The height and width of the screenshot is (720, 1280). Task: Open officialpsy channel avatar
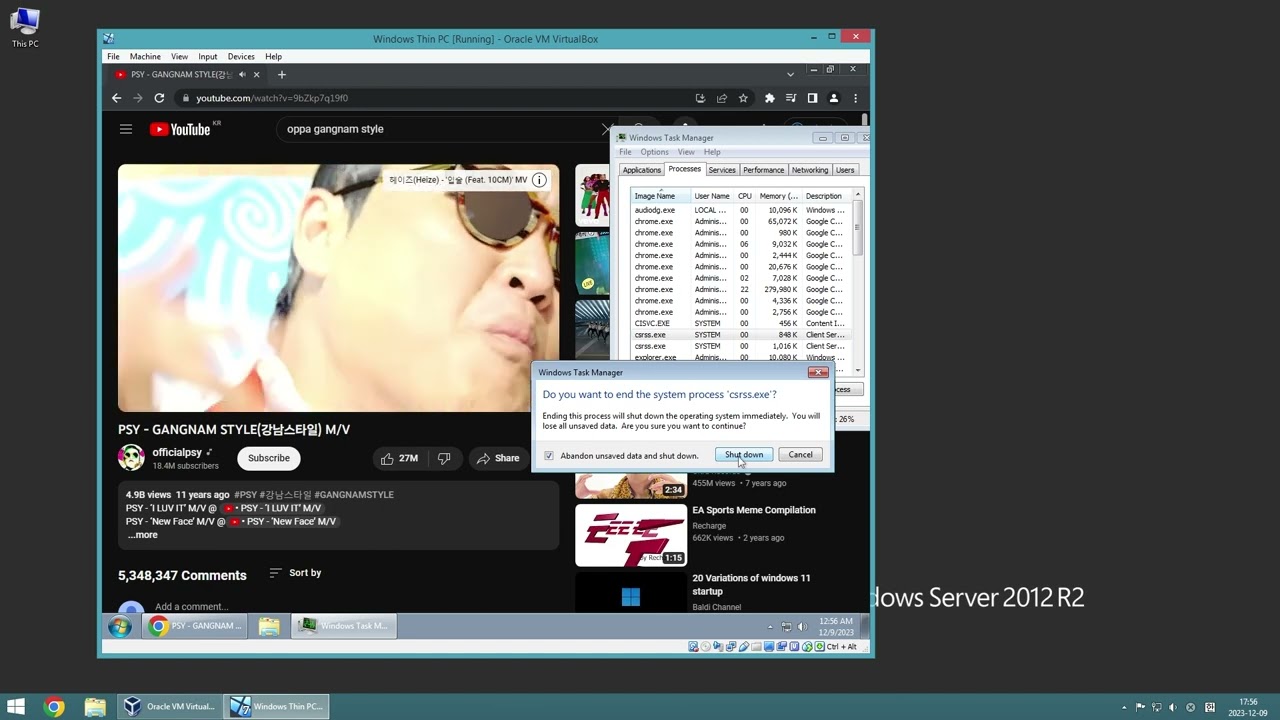(131, 458)
